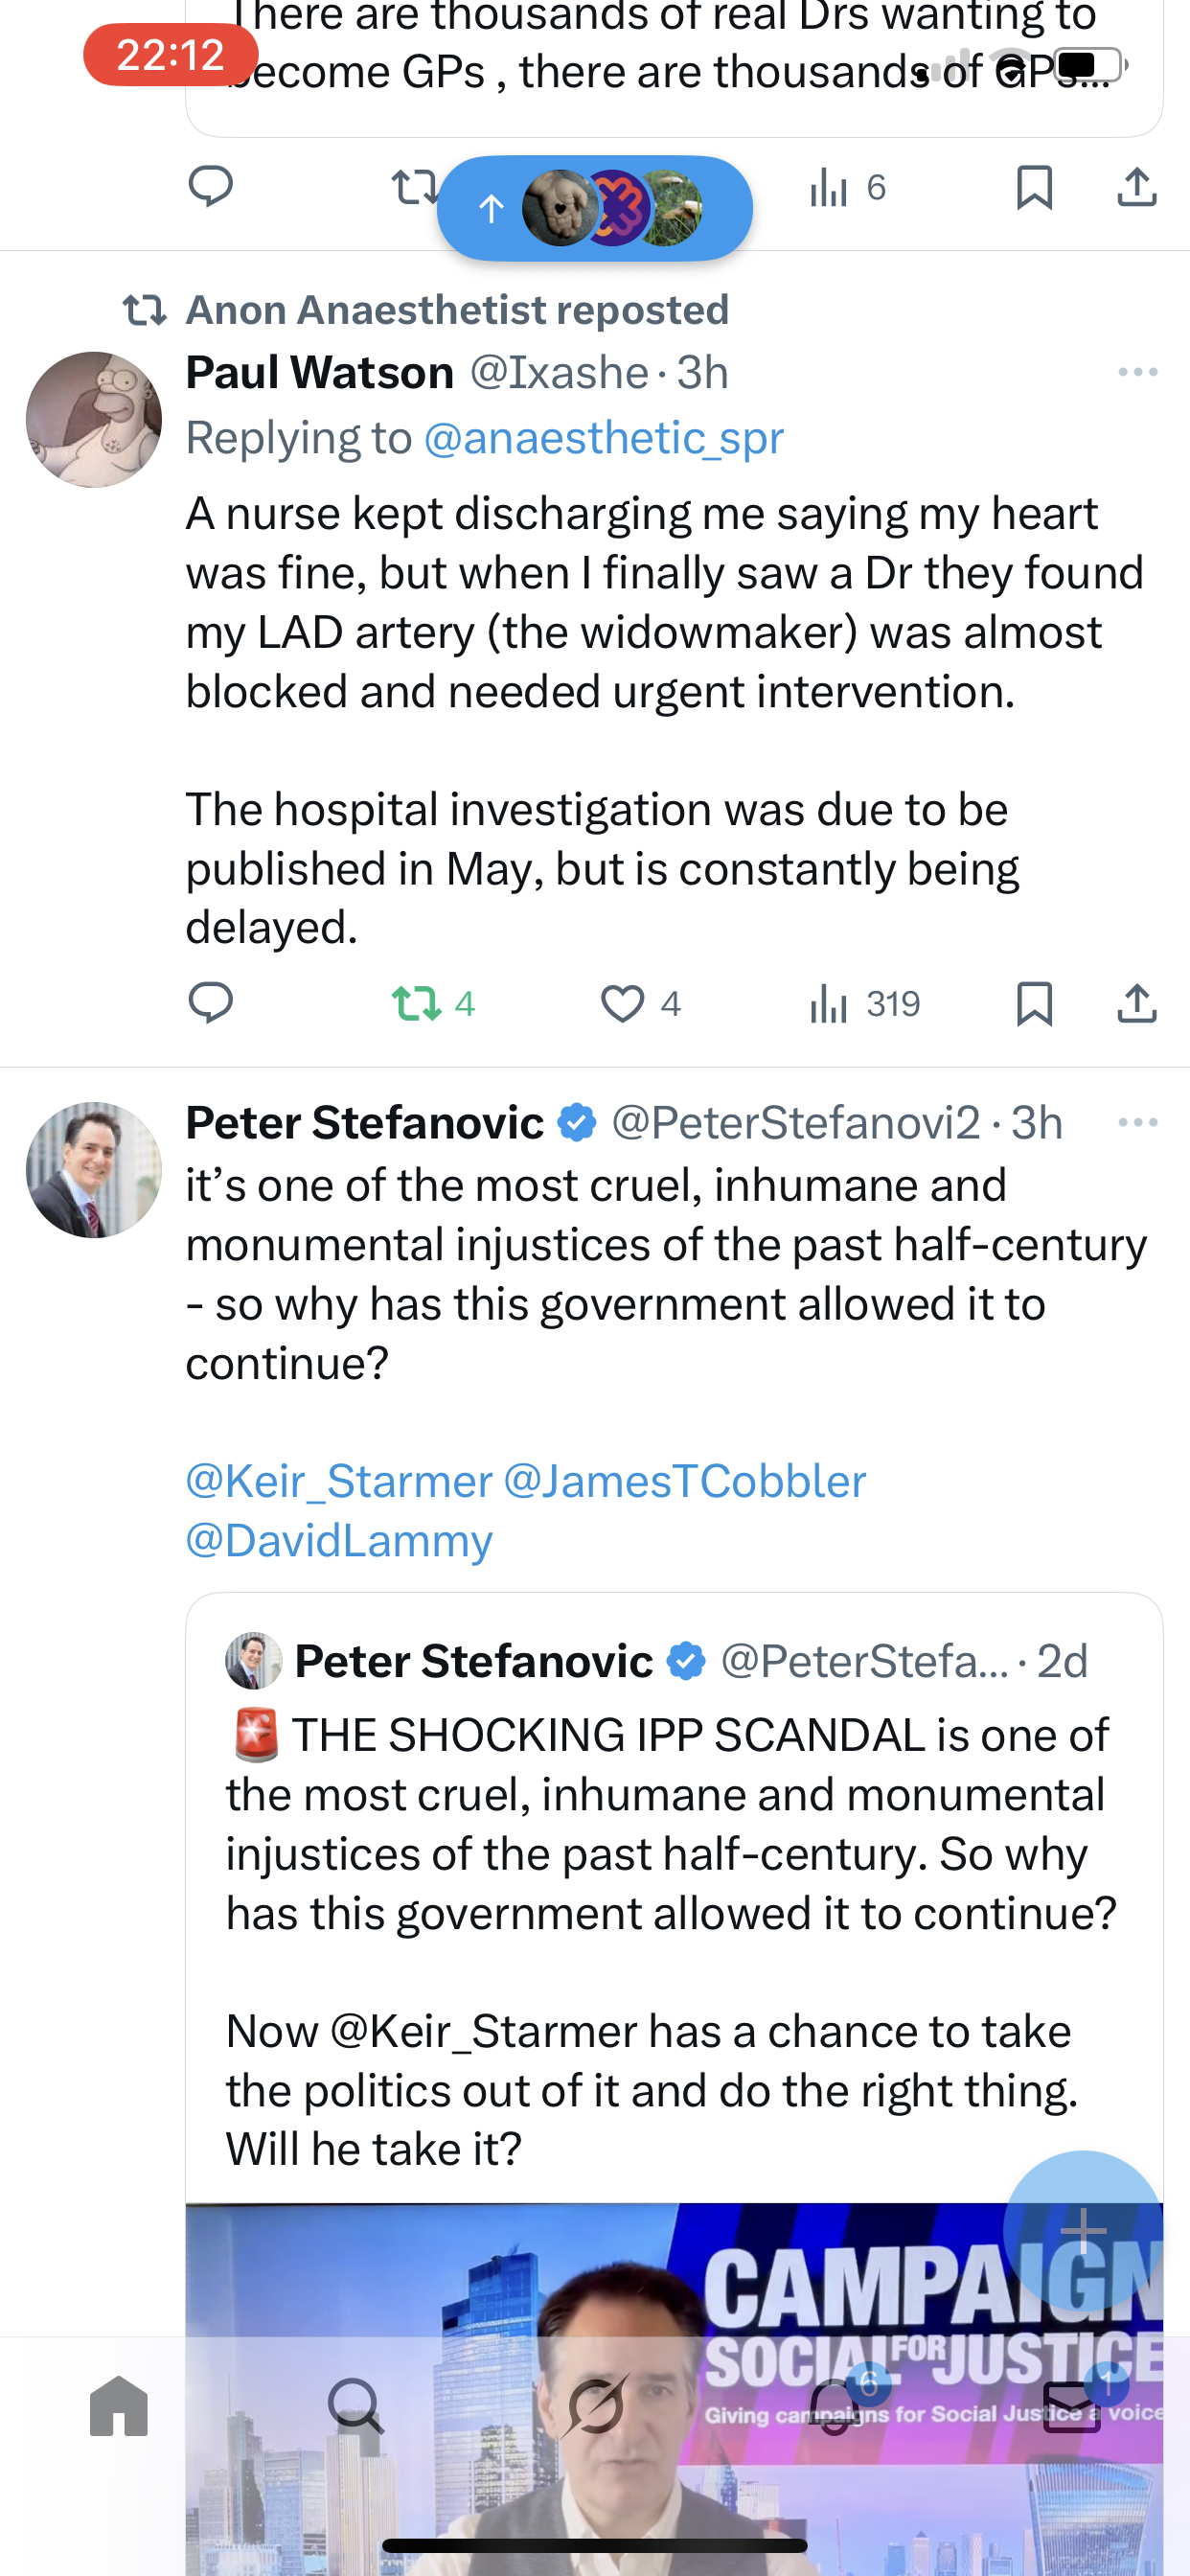Go to Home tab
Image resolution: width=1190 pixels, height=2576 pixels.
coord(119,2406)
